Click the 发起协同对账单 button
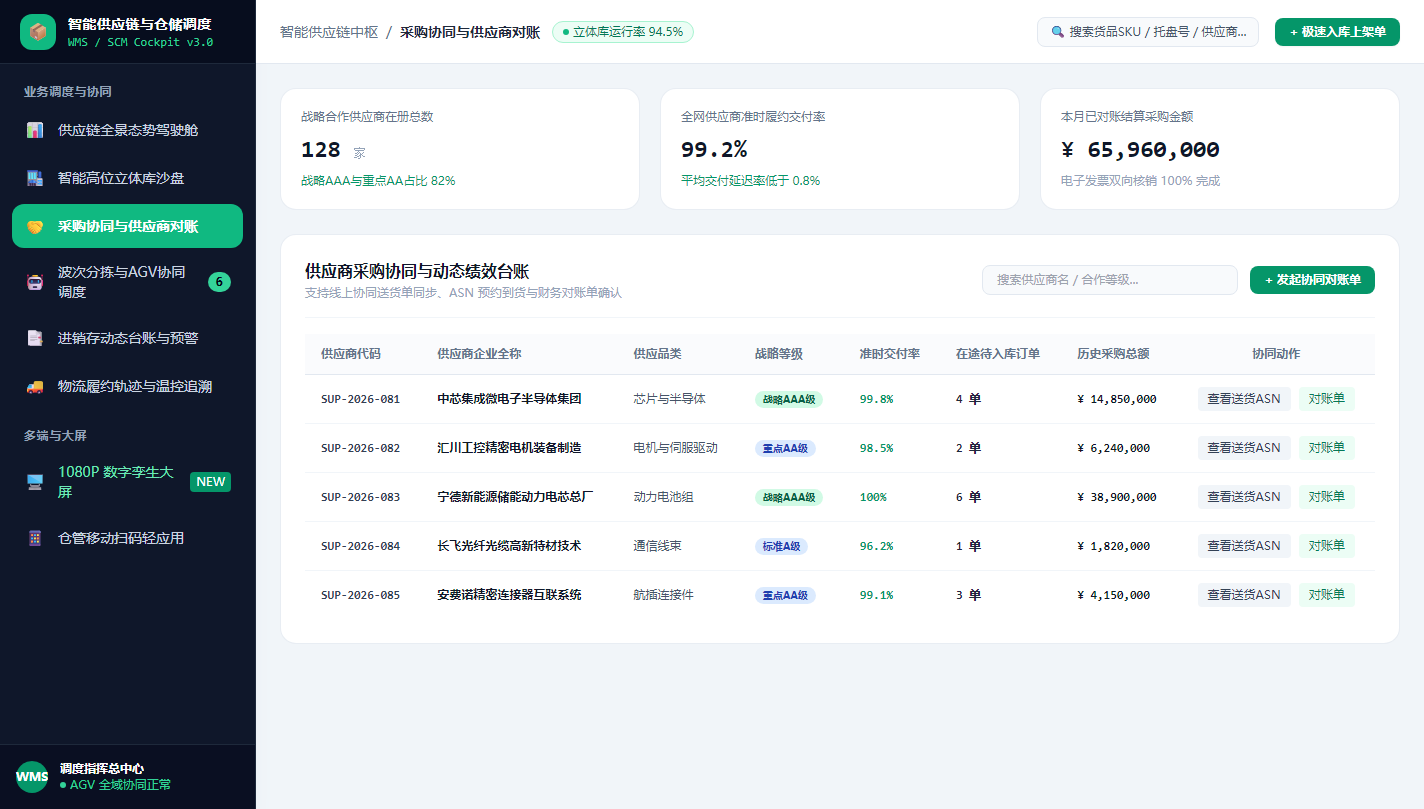This screenshot has height=809, width=1424. [x=1312, y=280]
